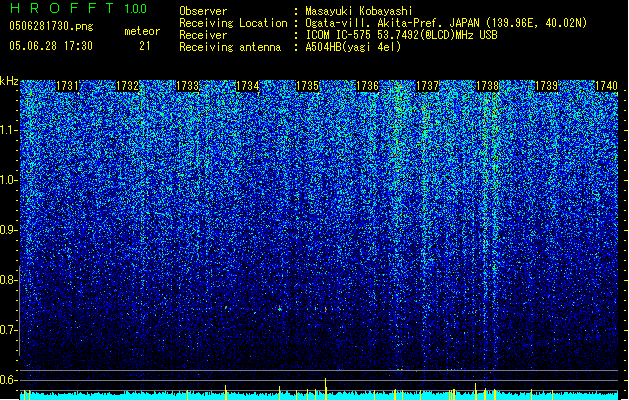Click the 'Receiving Location' label

[x=233, y=23]
